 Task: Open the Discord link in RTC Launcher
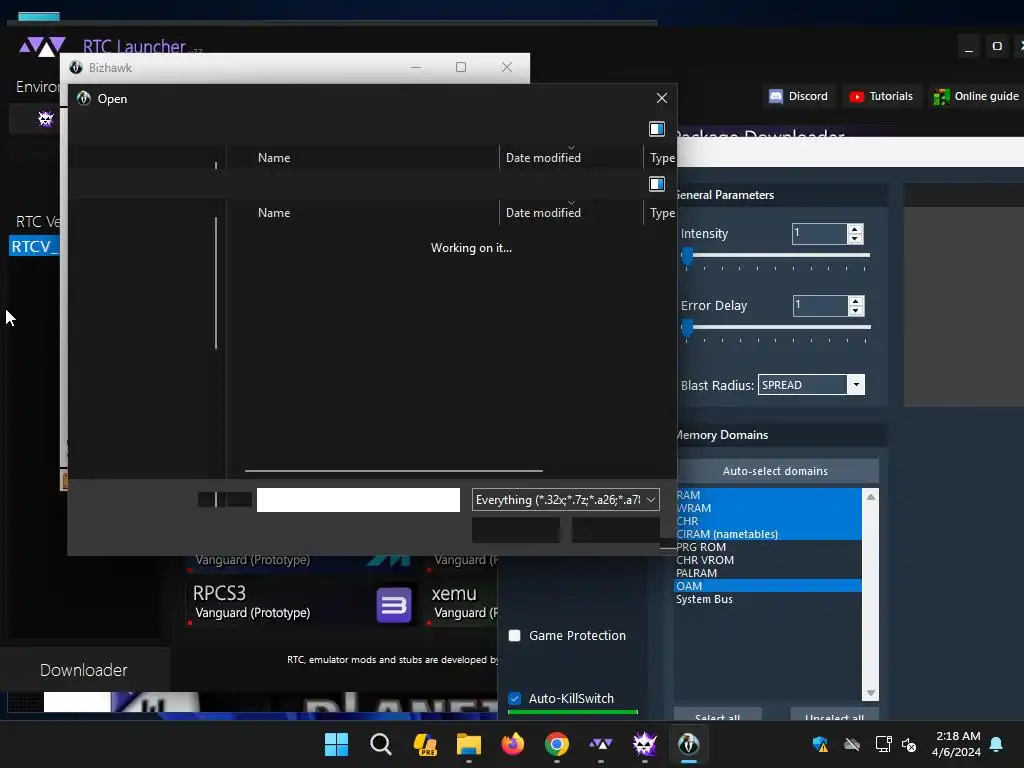(799, 96)
